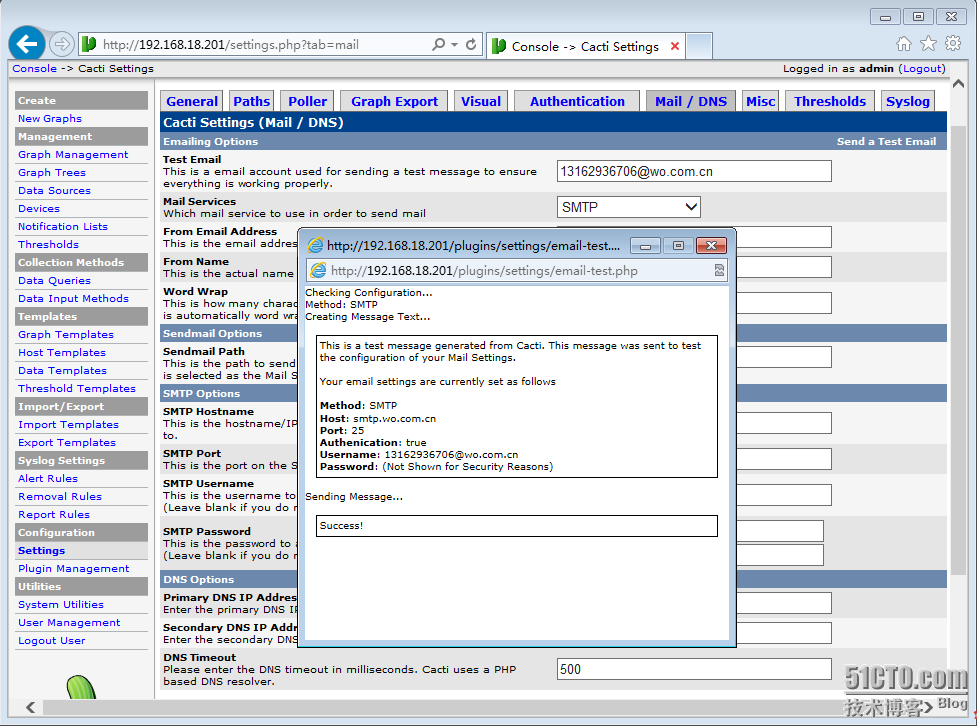Click the popup window address bar
The height and width of the screenshot is (726, 977).
[516, 270]
